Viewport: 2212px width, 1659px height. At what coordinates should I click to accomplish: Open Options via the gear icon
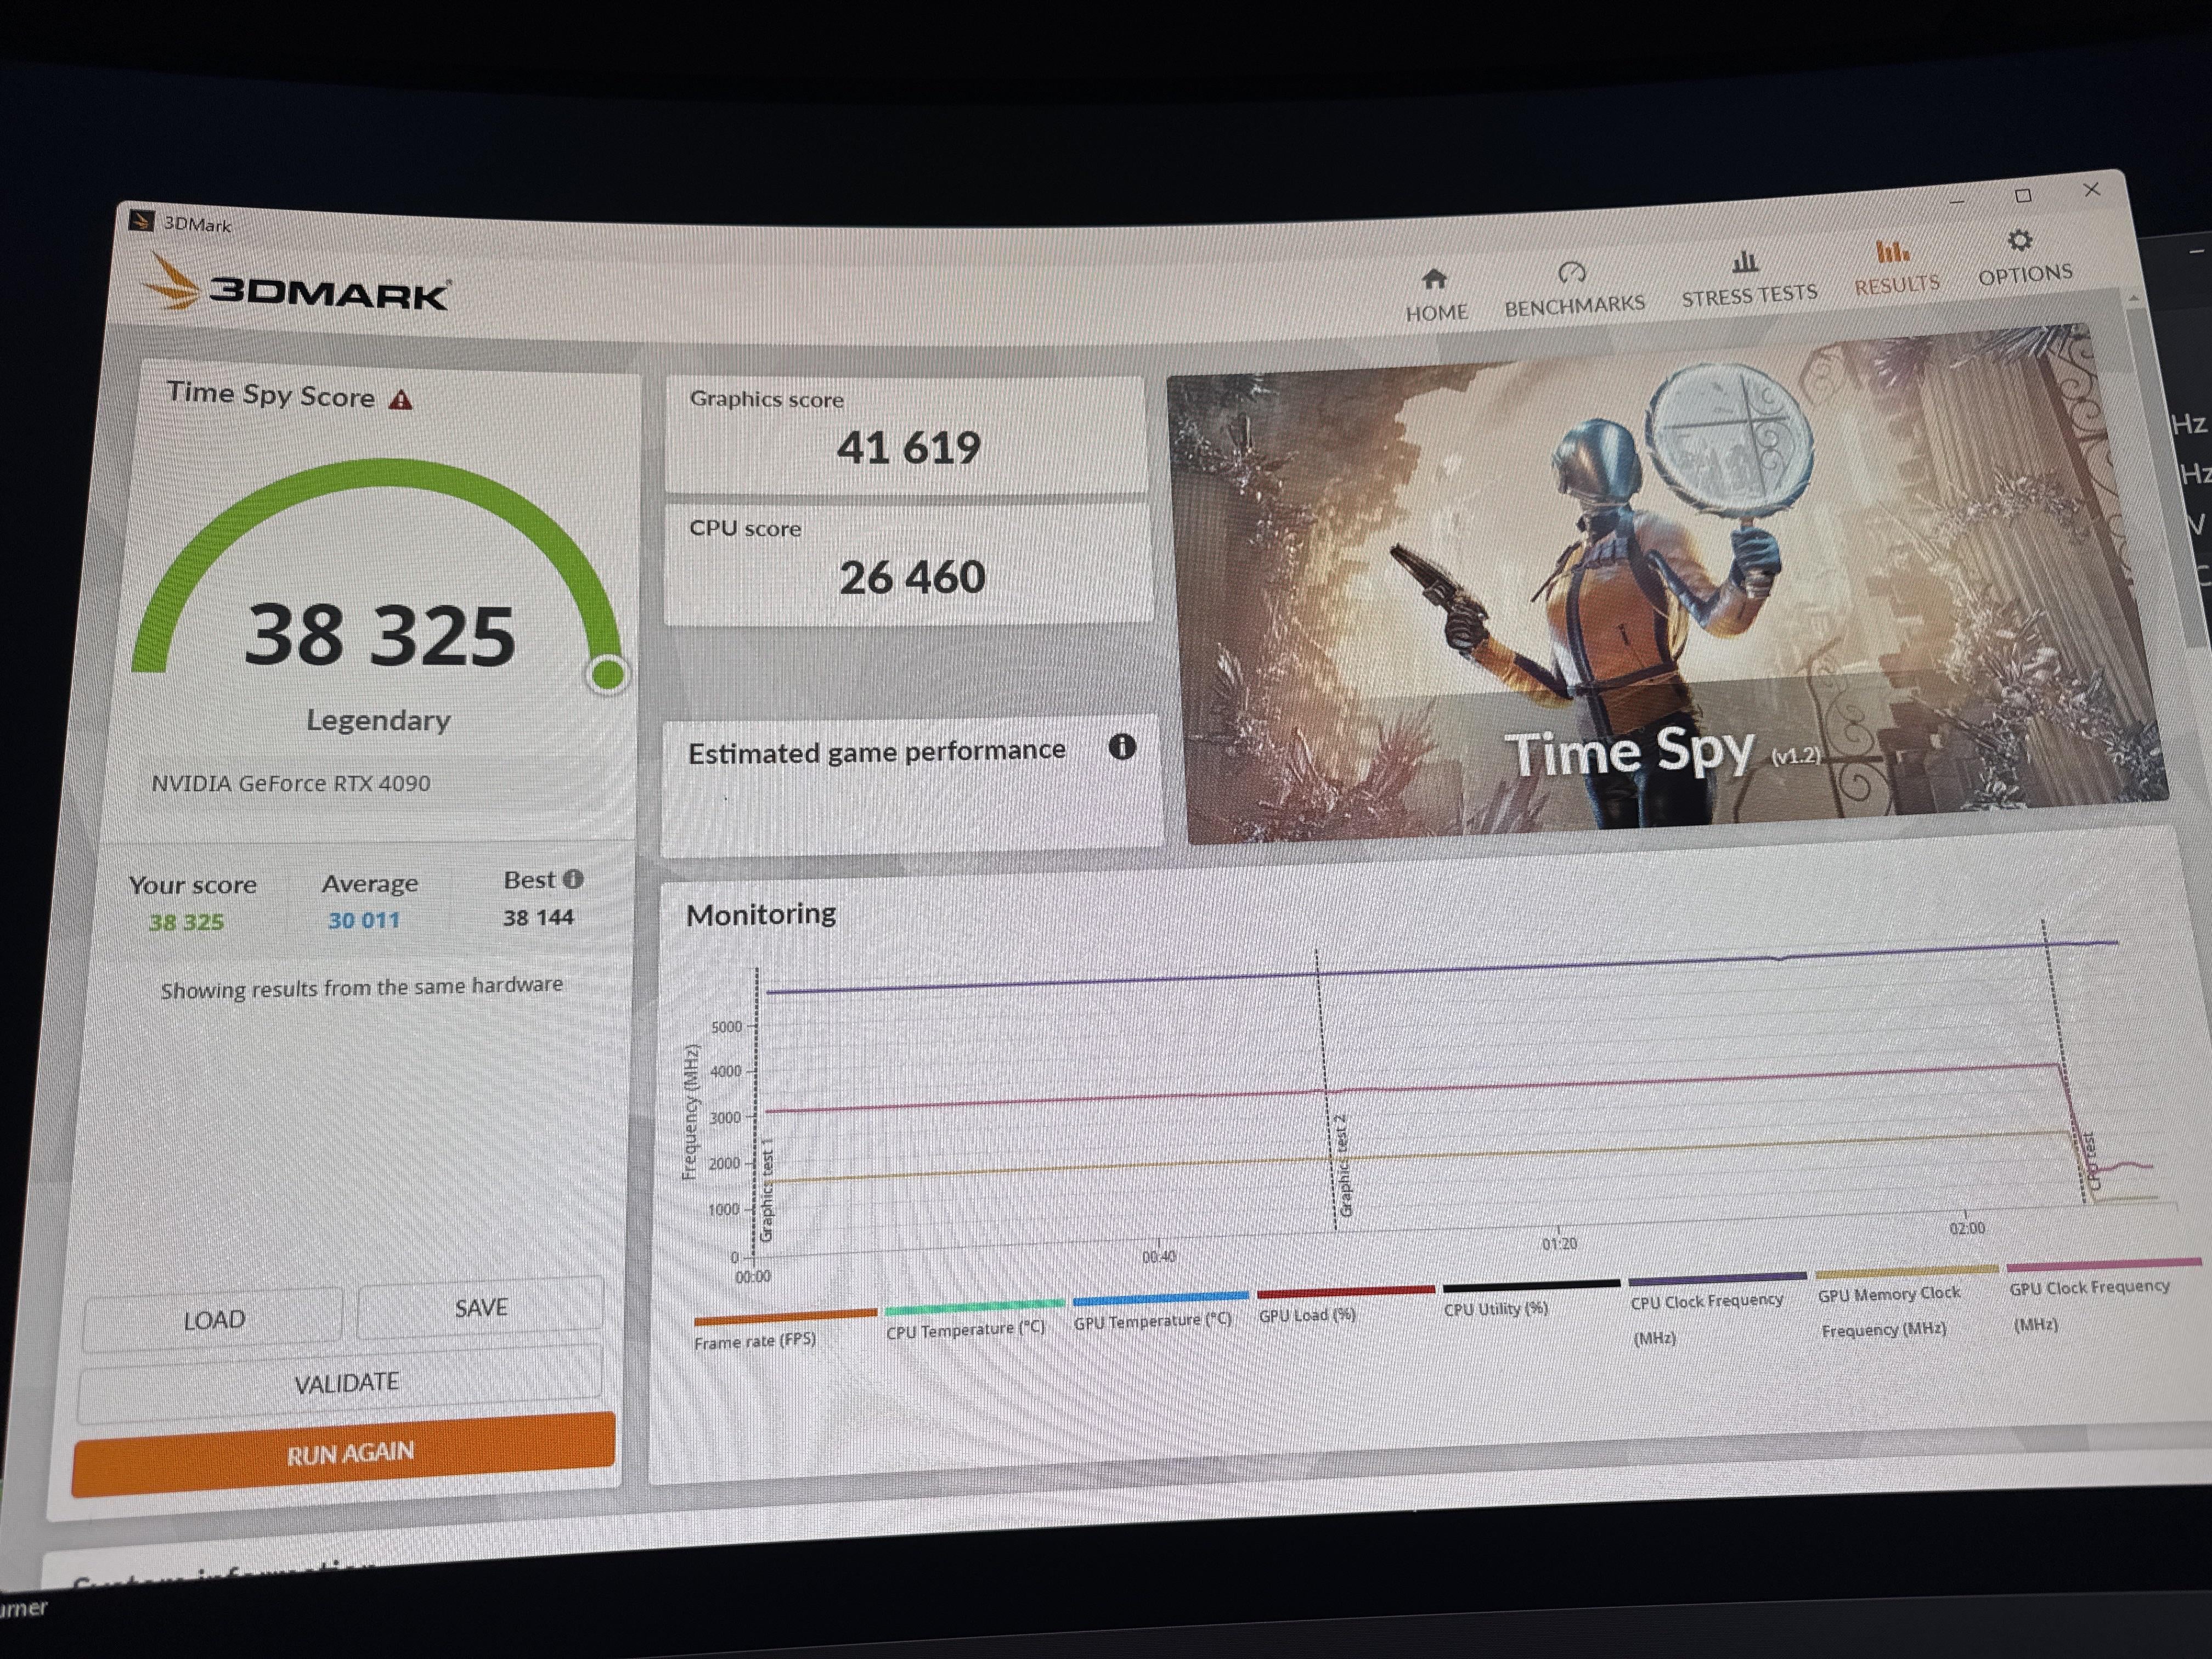tap(2020, 241)
